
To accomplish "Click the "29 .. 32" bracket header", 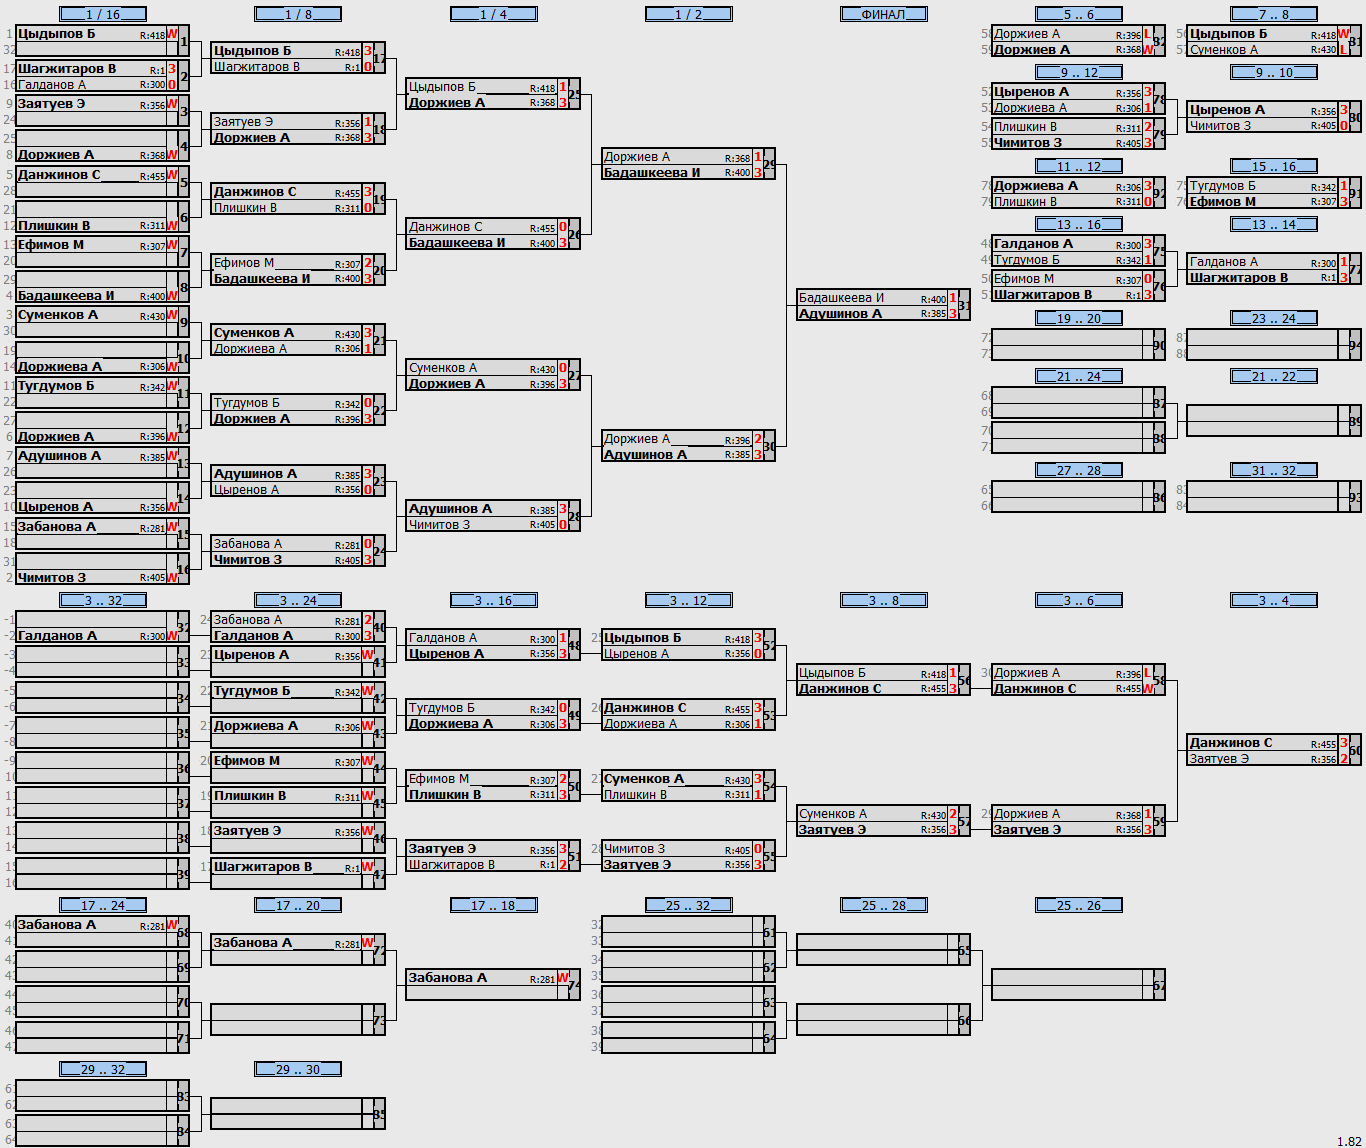I will coord(103,1069).
